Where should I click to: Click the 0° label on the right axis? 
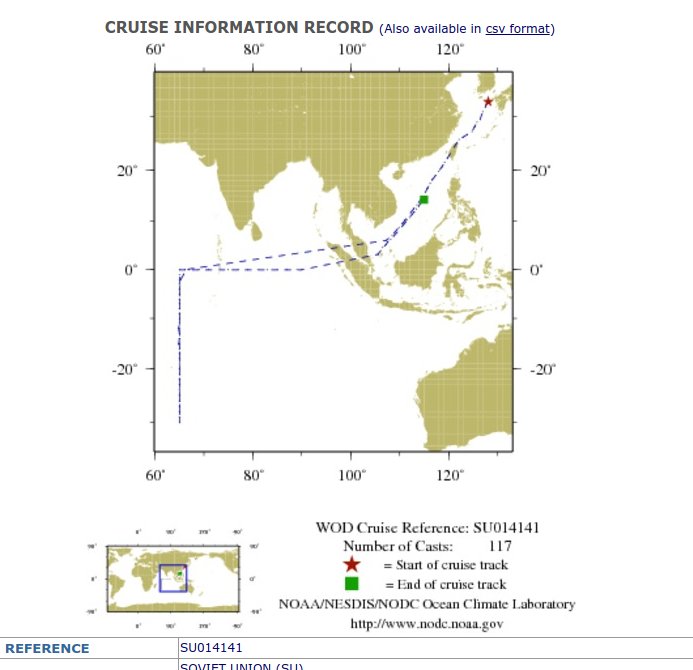(x=536, y=270)
